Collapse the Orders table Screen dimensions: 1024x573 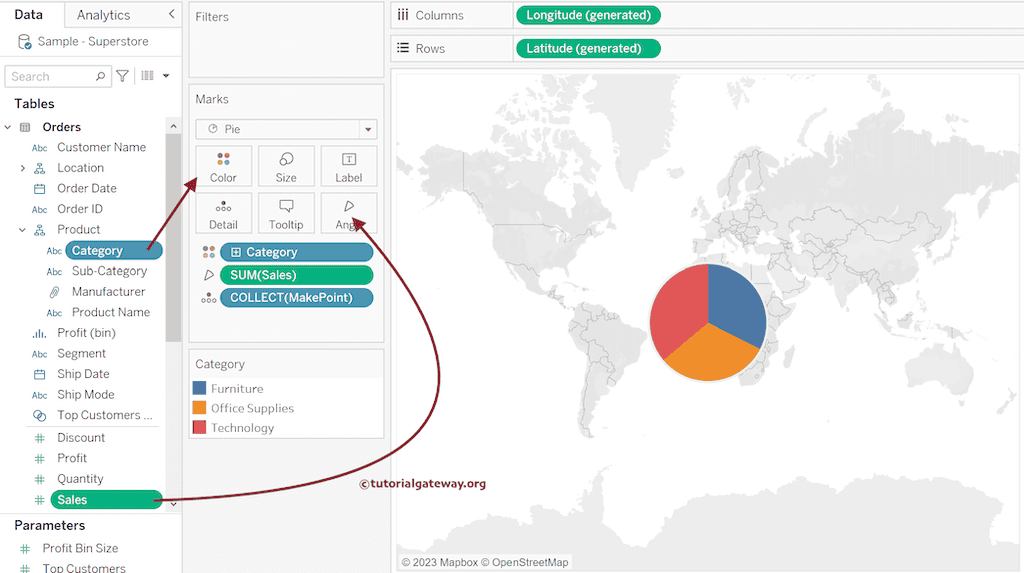pyautogui.click(x=8, y=127)
